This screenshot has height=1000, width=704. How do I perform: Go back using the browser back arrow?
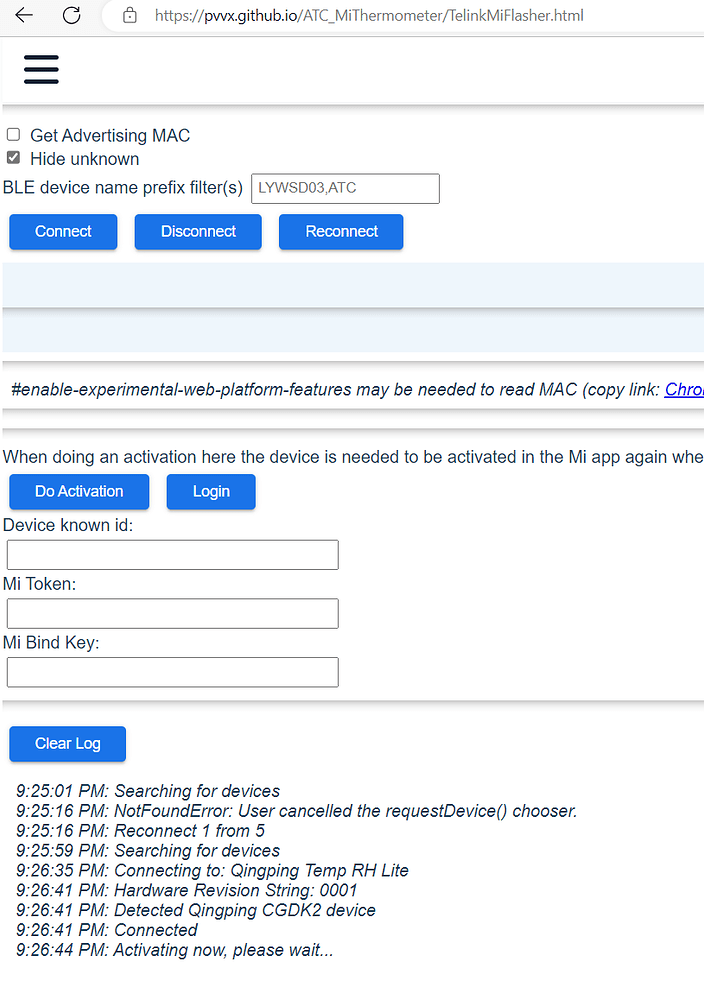(x=23, y=15)
